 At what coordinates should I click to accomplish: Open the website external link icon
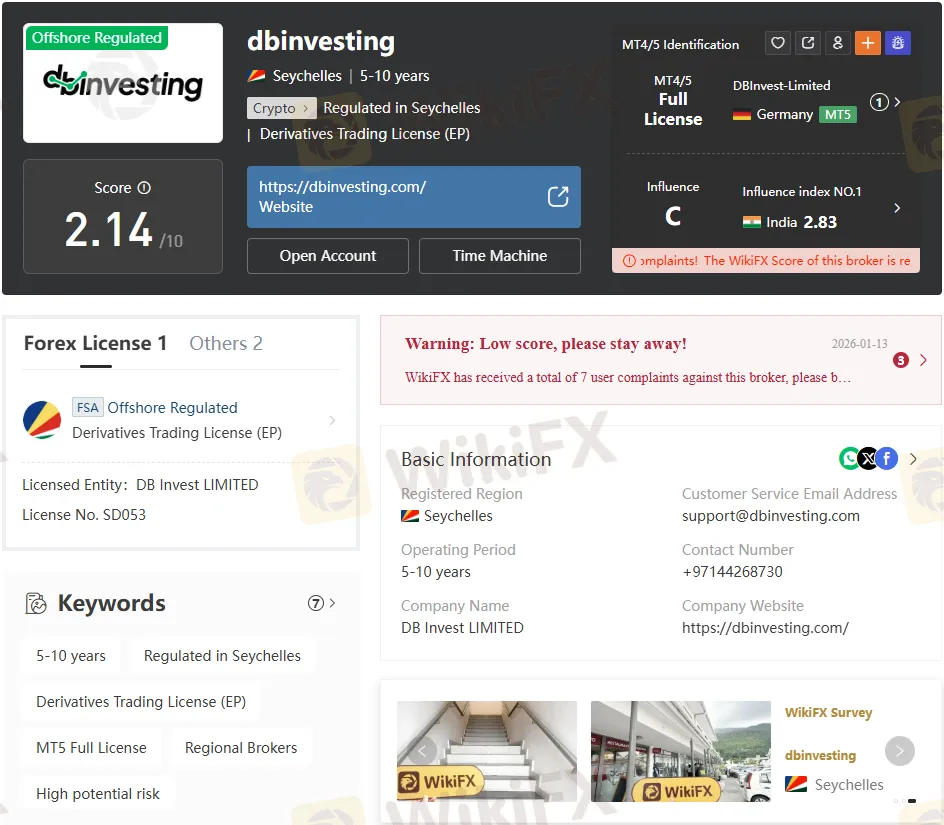point(558,198)
